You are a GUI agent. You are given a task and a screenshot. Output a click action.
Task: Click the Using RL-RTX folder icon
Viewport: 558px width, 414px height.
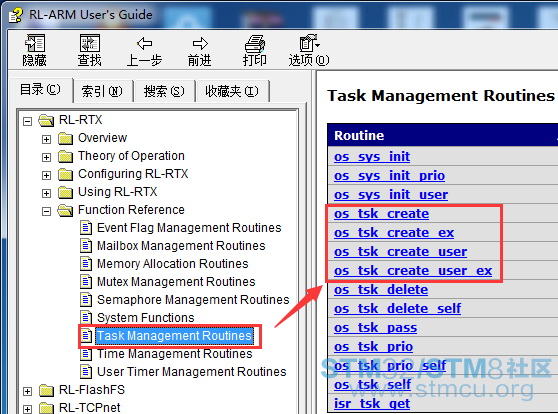coord(65,192)
